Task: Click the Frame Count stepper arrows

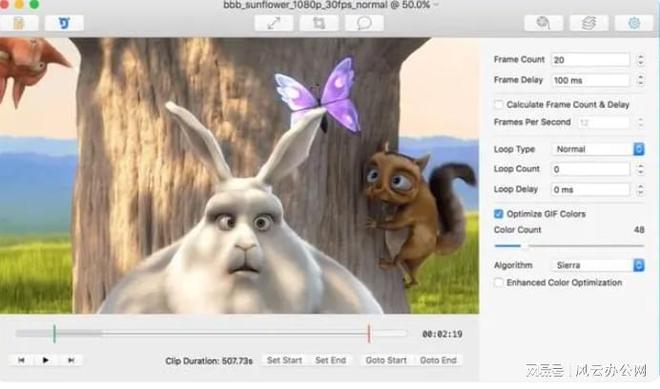Action: 640,60
